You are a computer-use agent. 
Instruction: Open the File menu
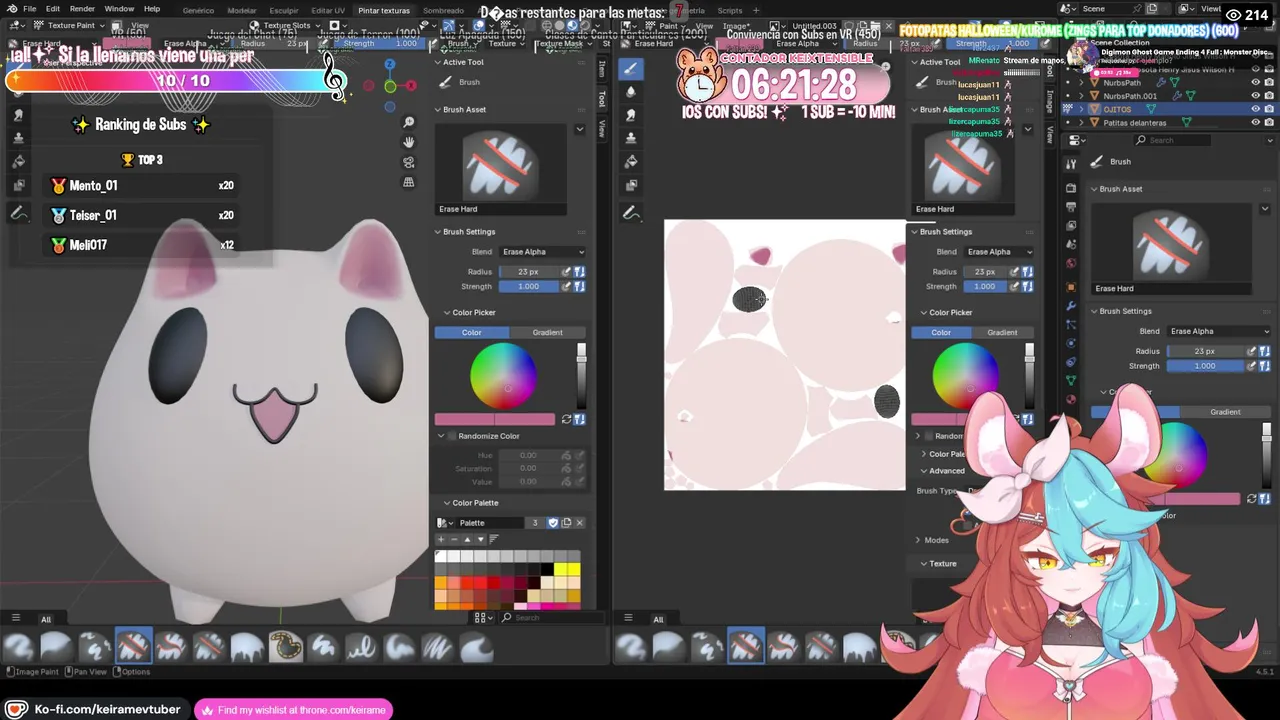point(30,9)
